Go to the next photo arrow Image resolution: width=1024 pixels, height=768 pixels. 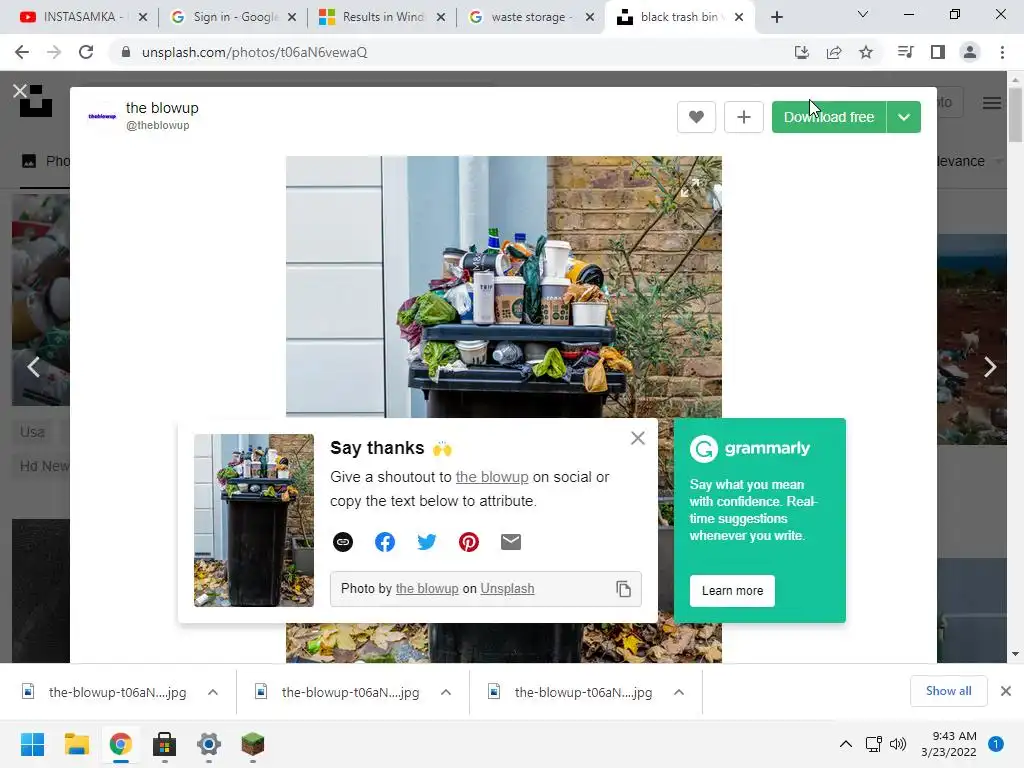(x=989, y=367)
